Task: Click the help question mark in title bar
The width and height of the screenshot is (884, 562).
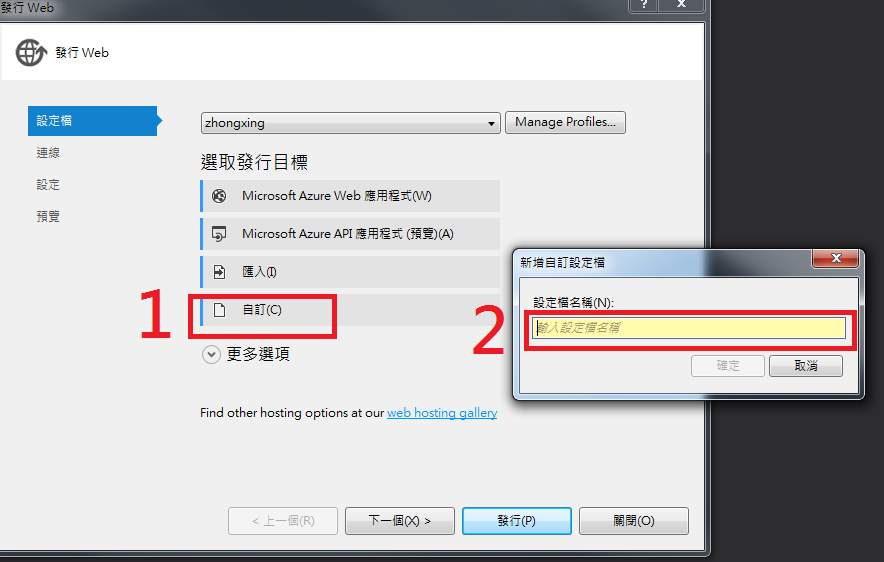Action: [644, 5]
